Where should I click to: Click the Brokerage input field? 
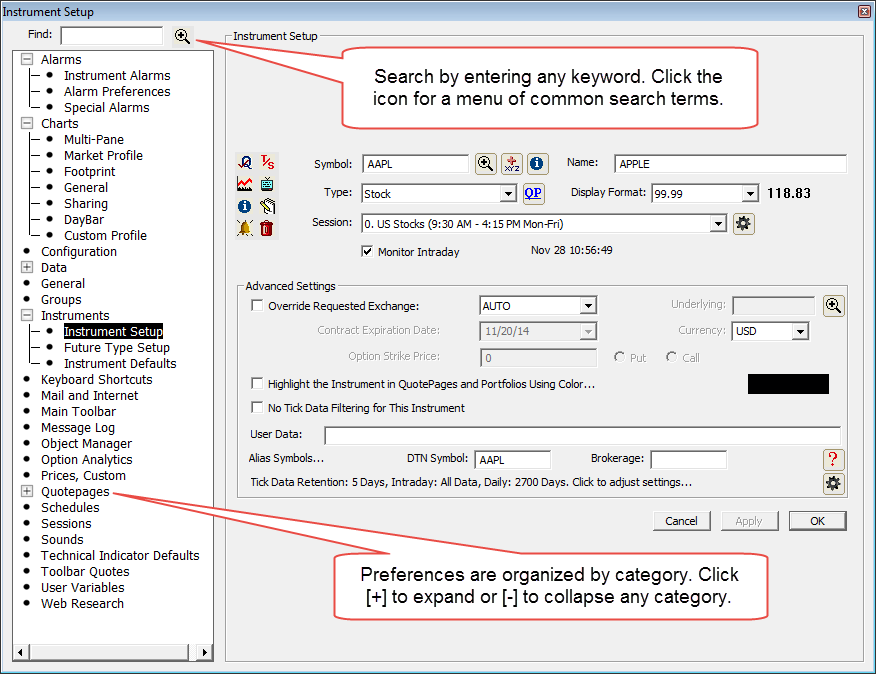point(689,459)
